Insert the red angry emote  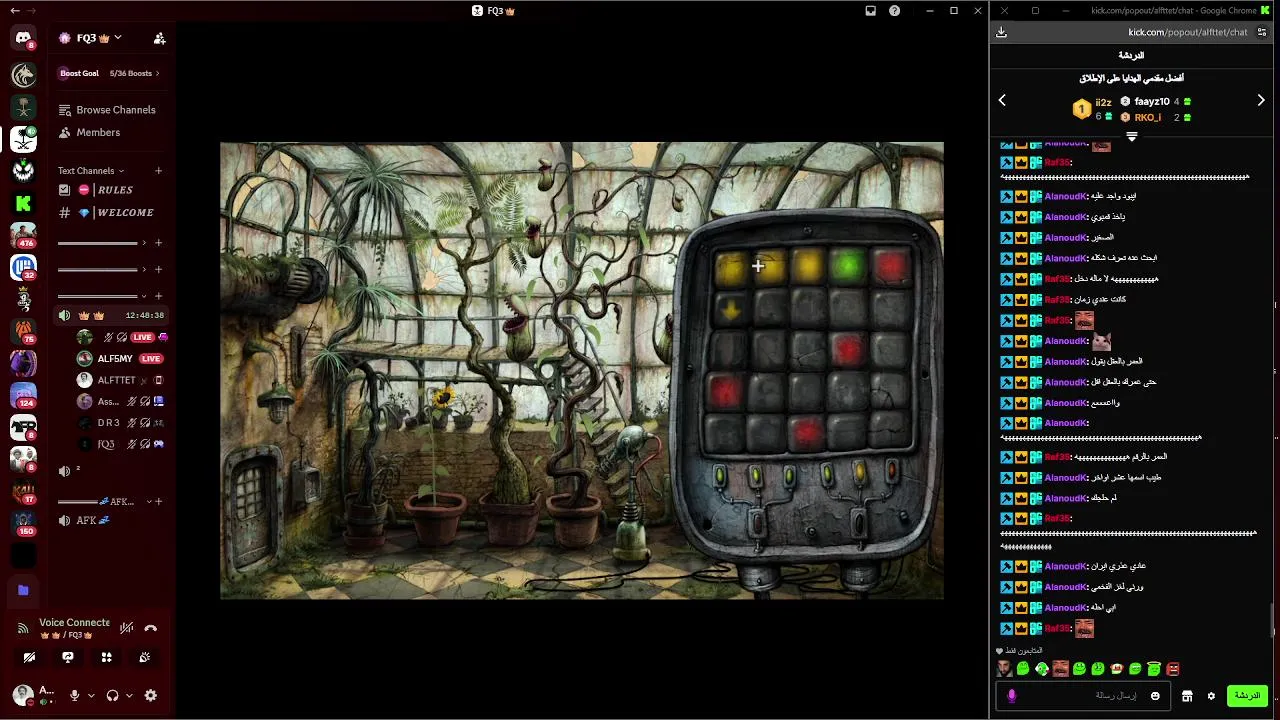tap(1173, 669)
